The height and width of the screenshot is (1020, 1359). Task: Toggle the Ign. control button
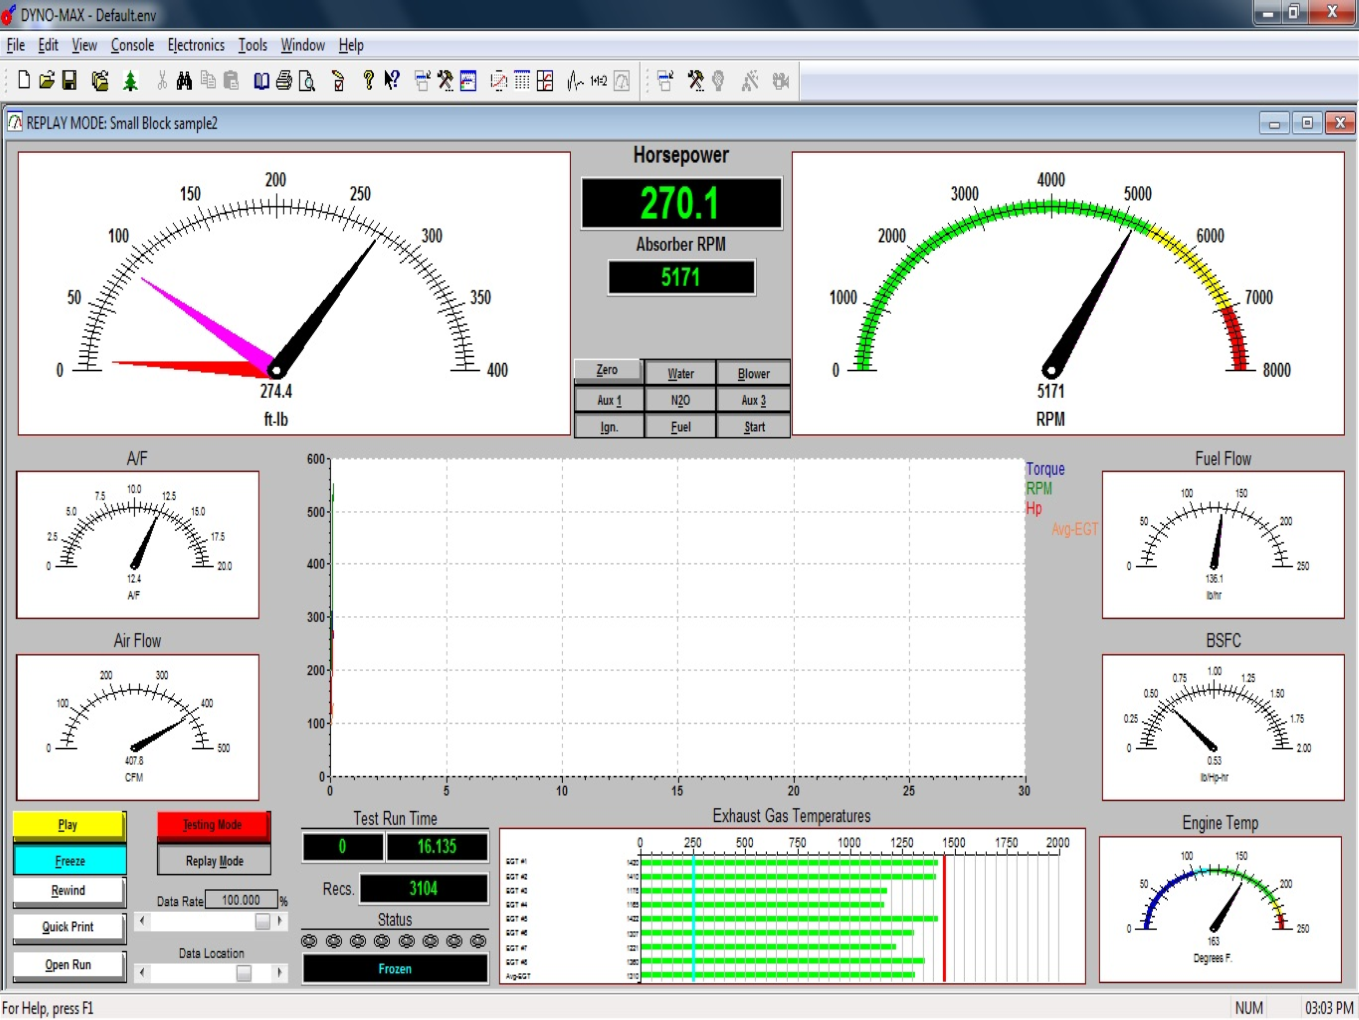coord(609,427)
